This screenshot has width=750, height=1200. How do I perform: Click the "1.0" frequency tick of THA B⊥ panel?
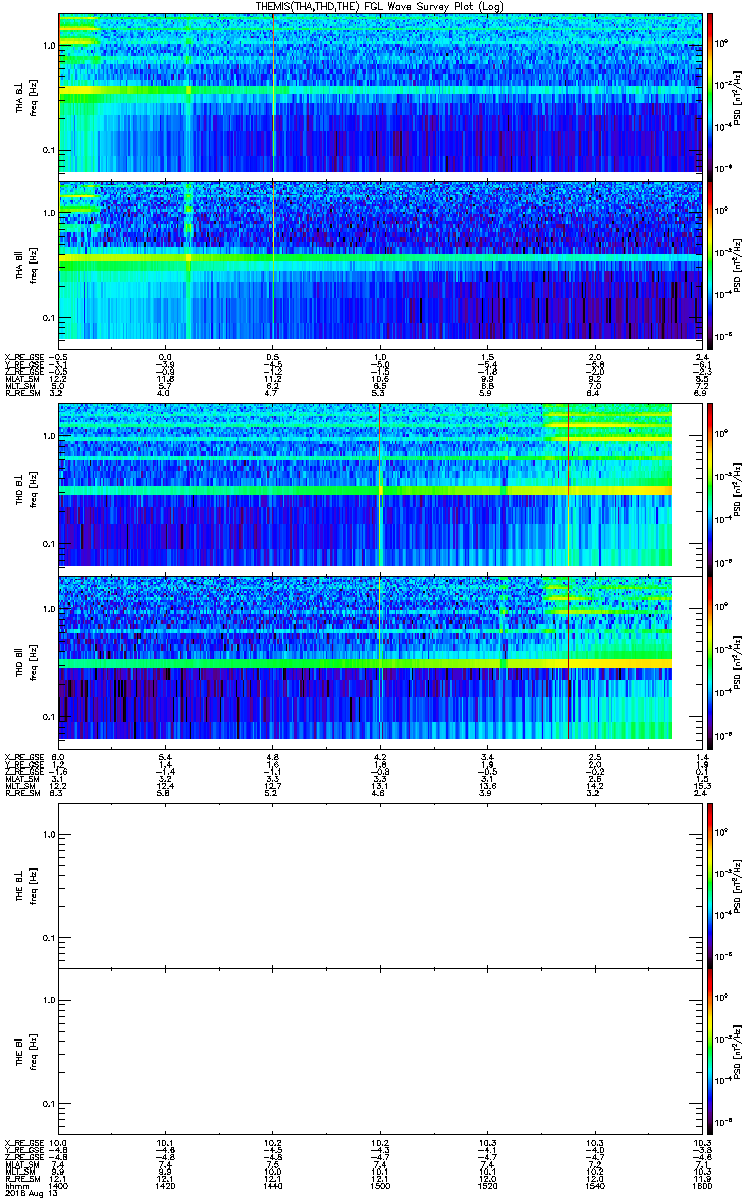click(x=49, y=47)
